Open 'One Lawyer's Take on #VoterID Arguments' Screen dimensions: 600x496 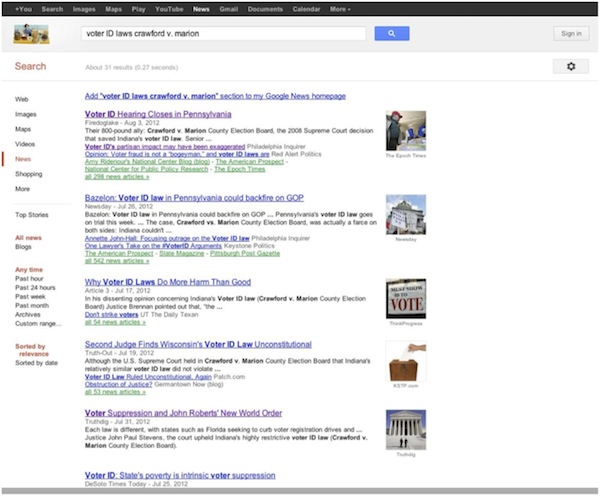[153, 246]
